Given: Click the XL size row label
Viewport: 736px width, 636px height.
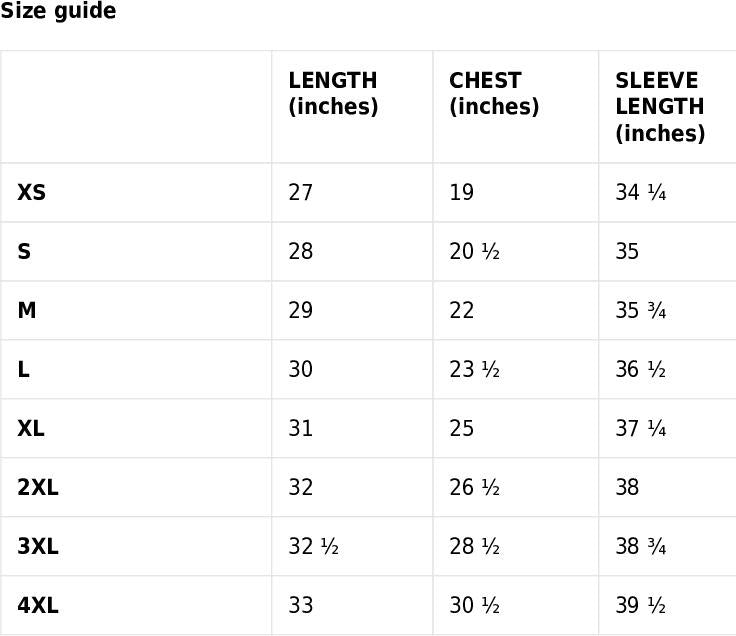Looking at the screenshot, I should click(x=31, y=429).
